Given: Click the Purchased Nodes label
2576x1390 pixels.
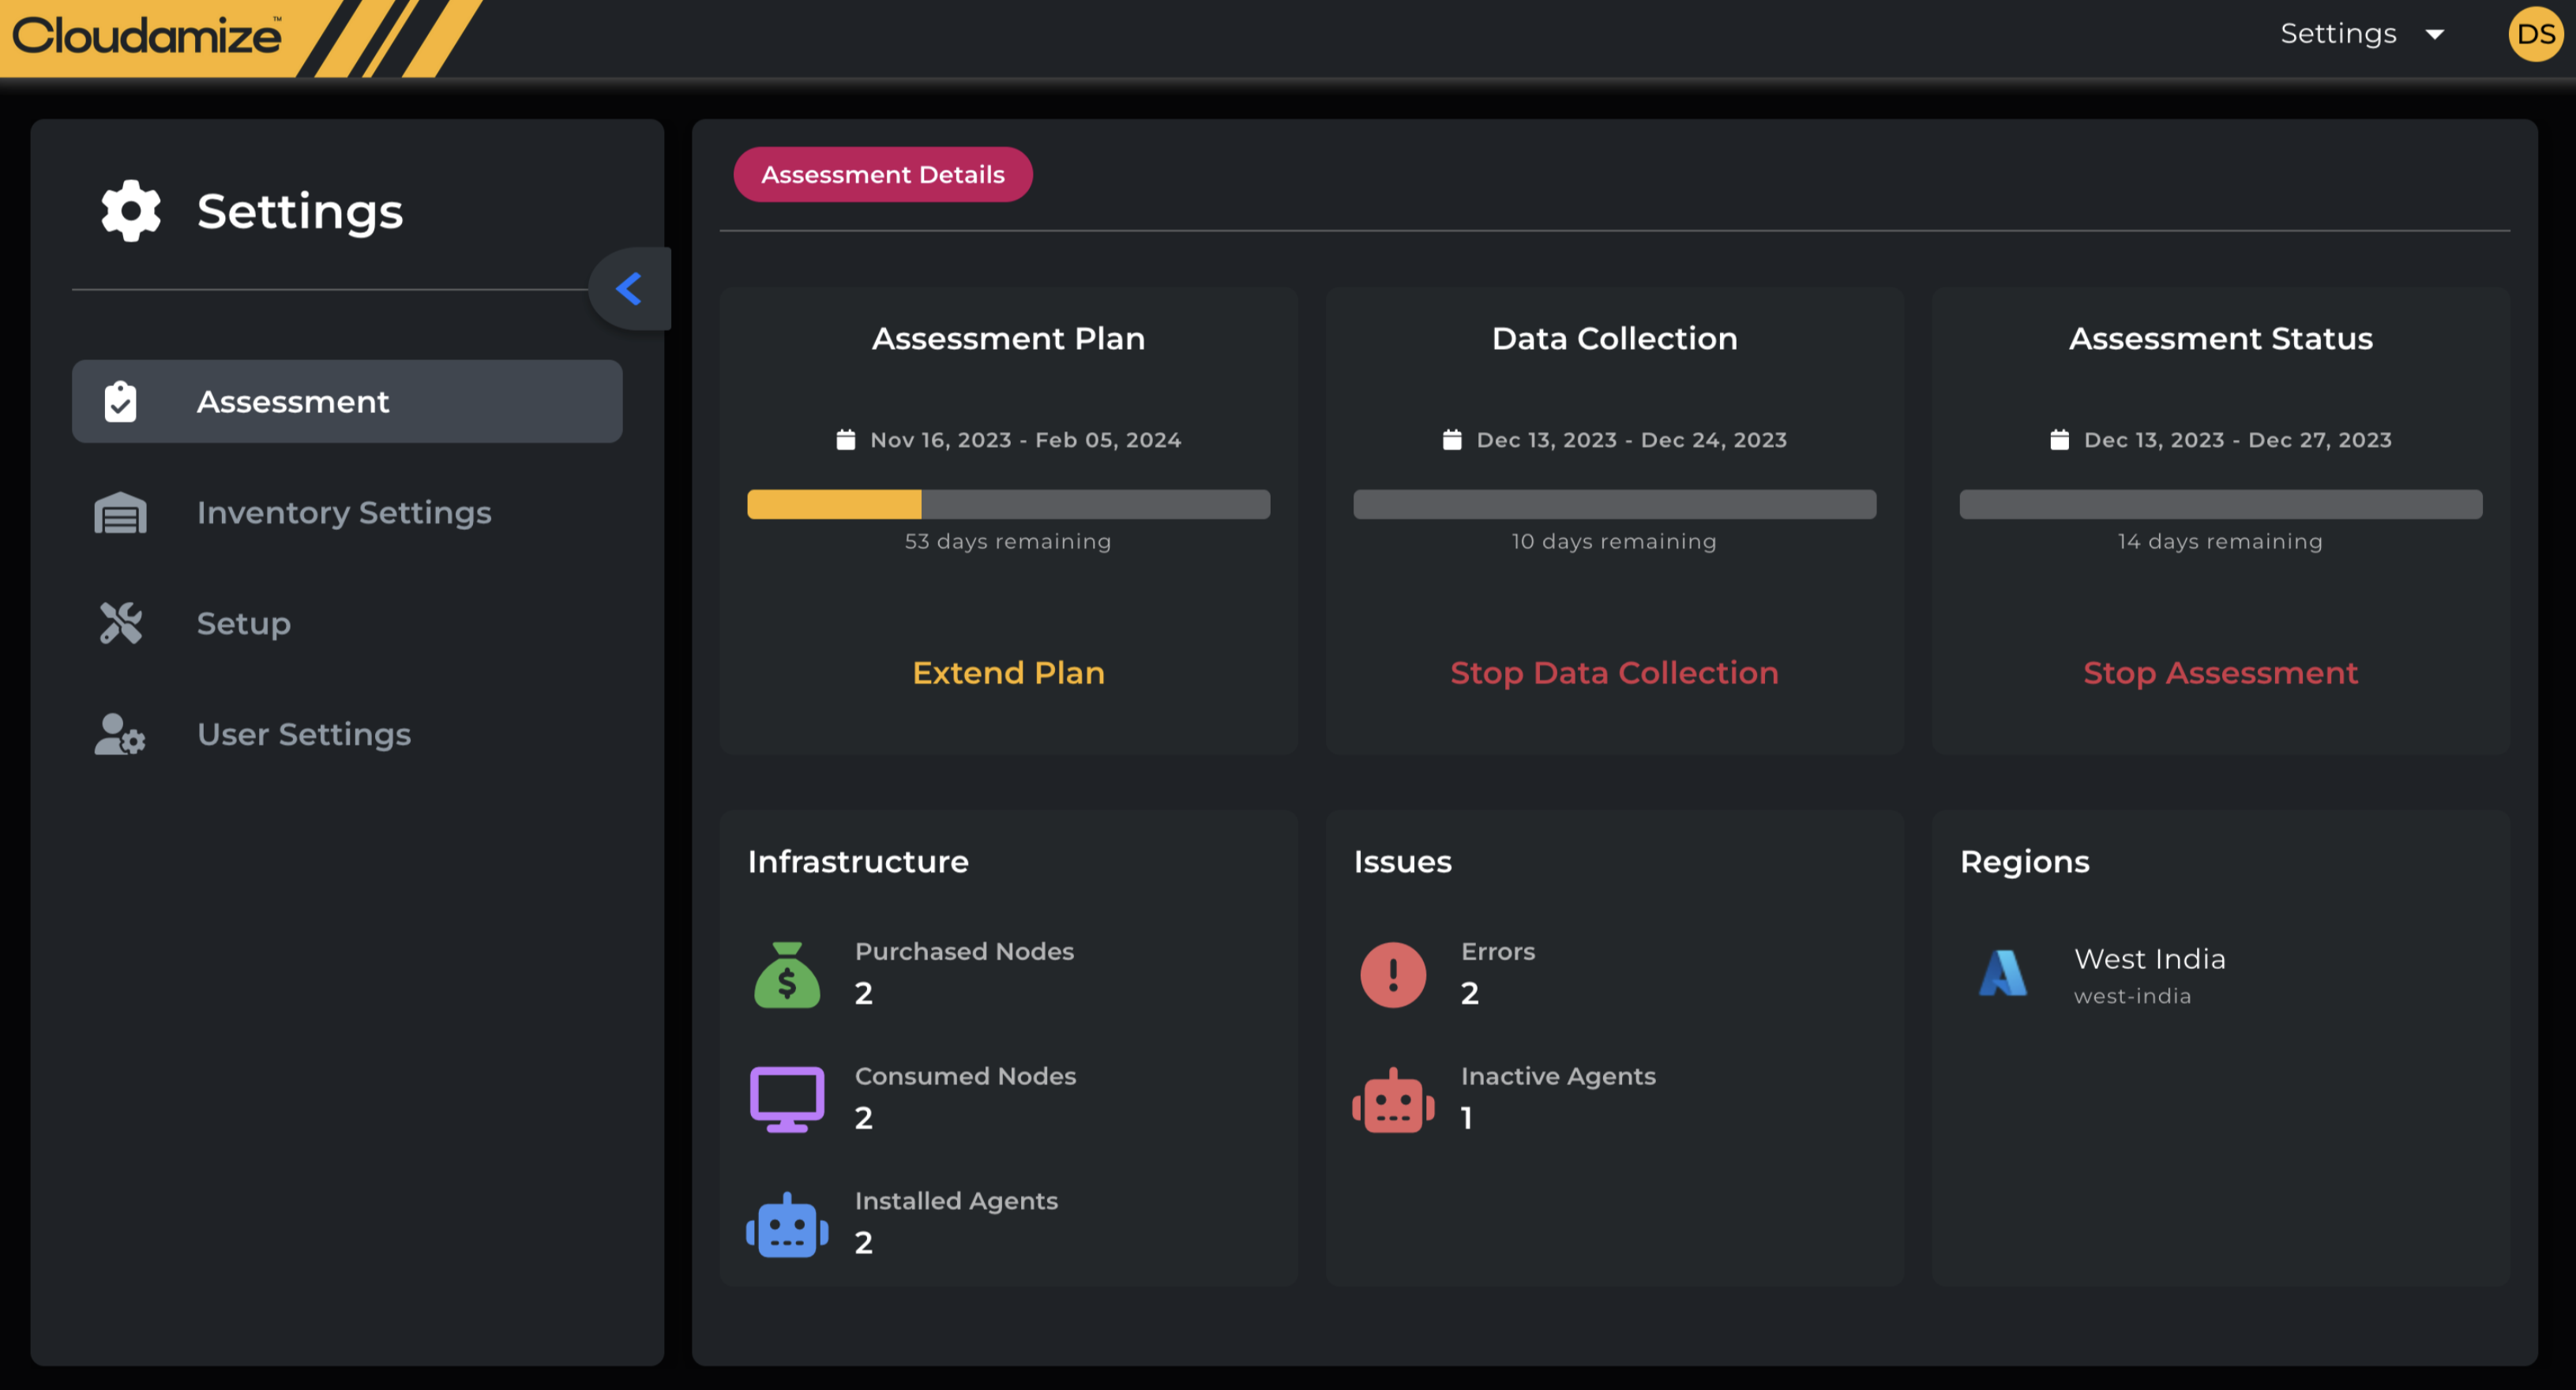Looking at the screenshot, I should (964, 951).
